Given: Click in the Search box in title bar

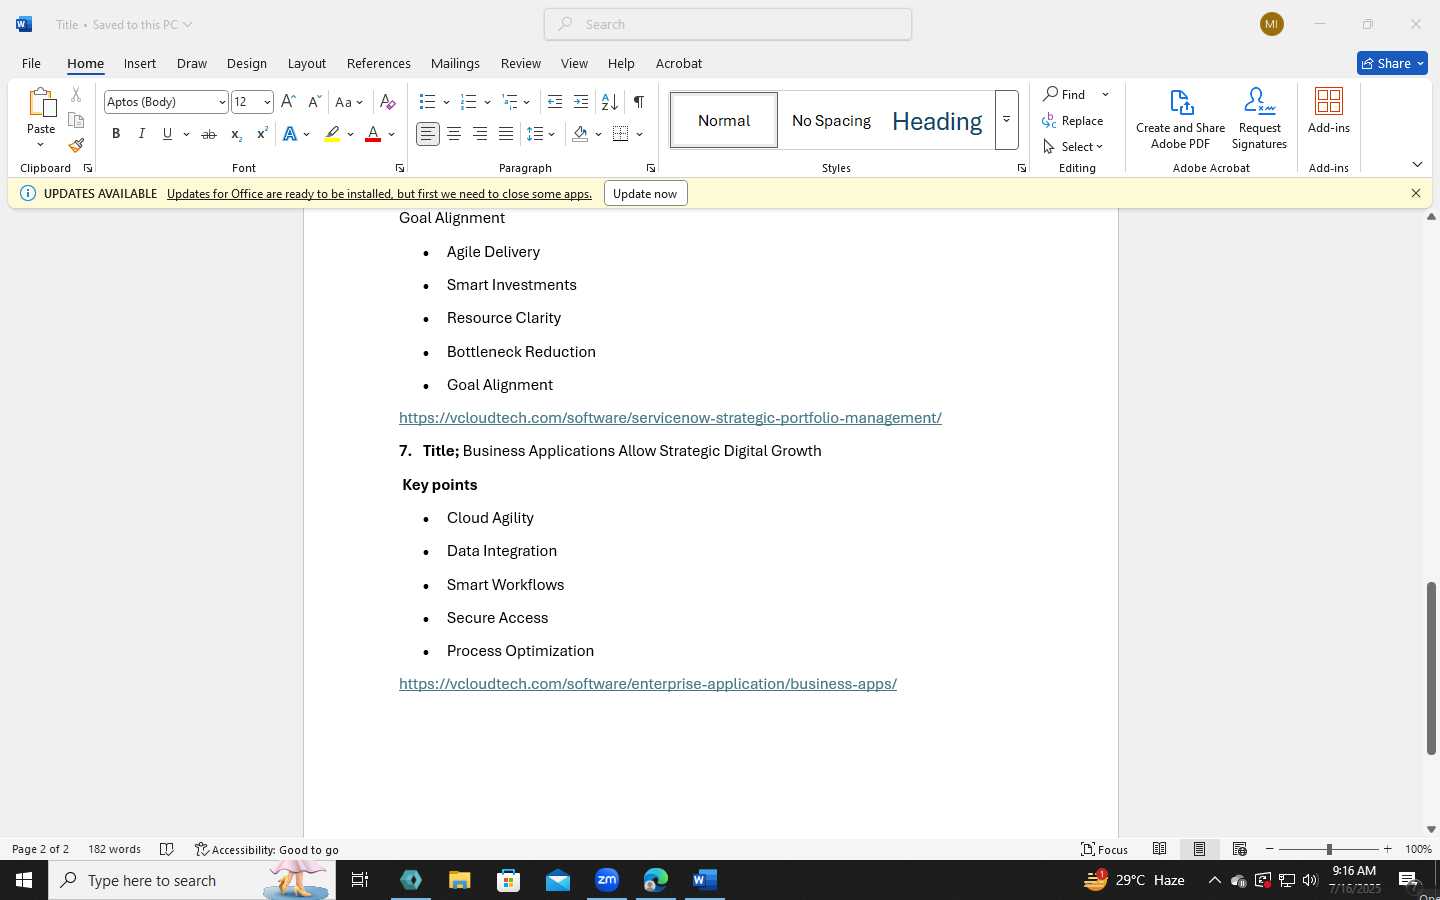Looking at the screenshot, I should 728,24.
